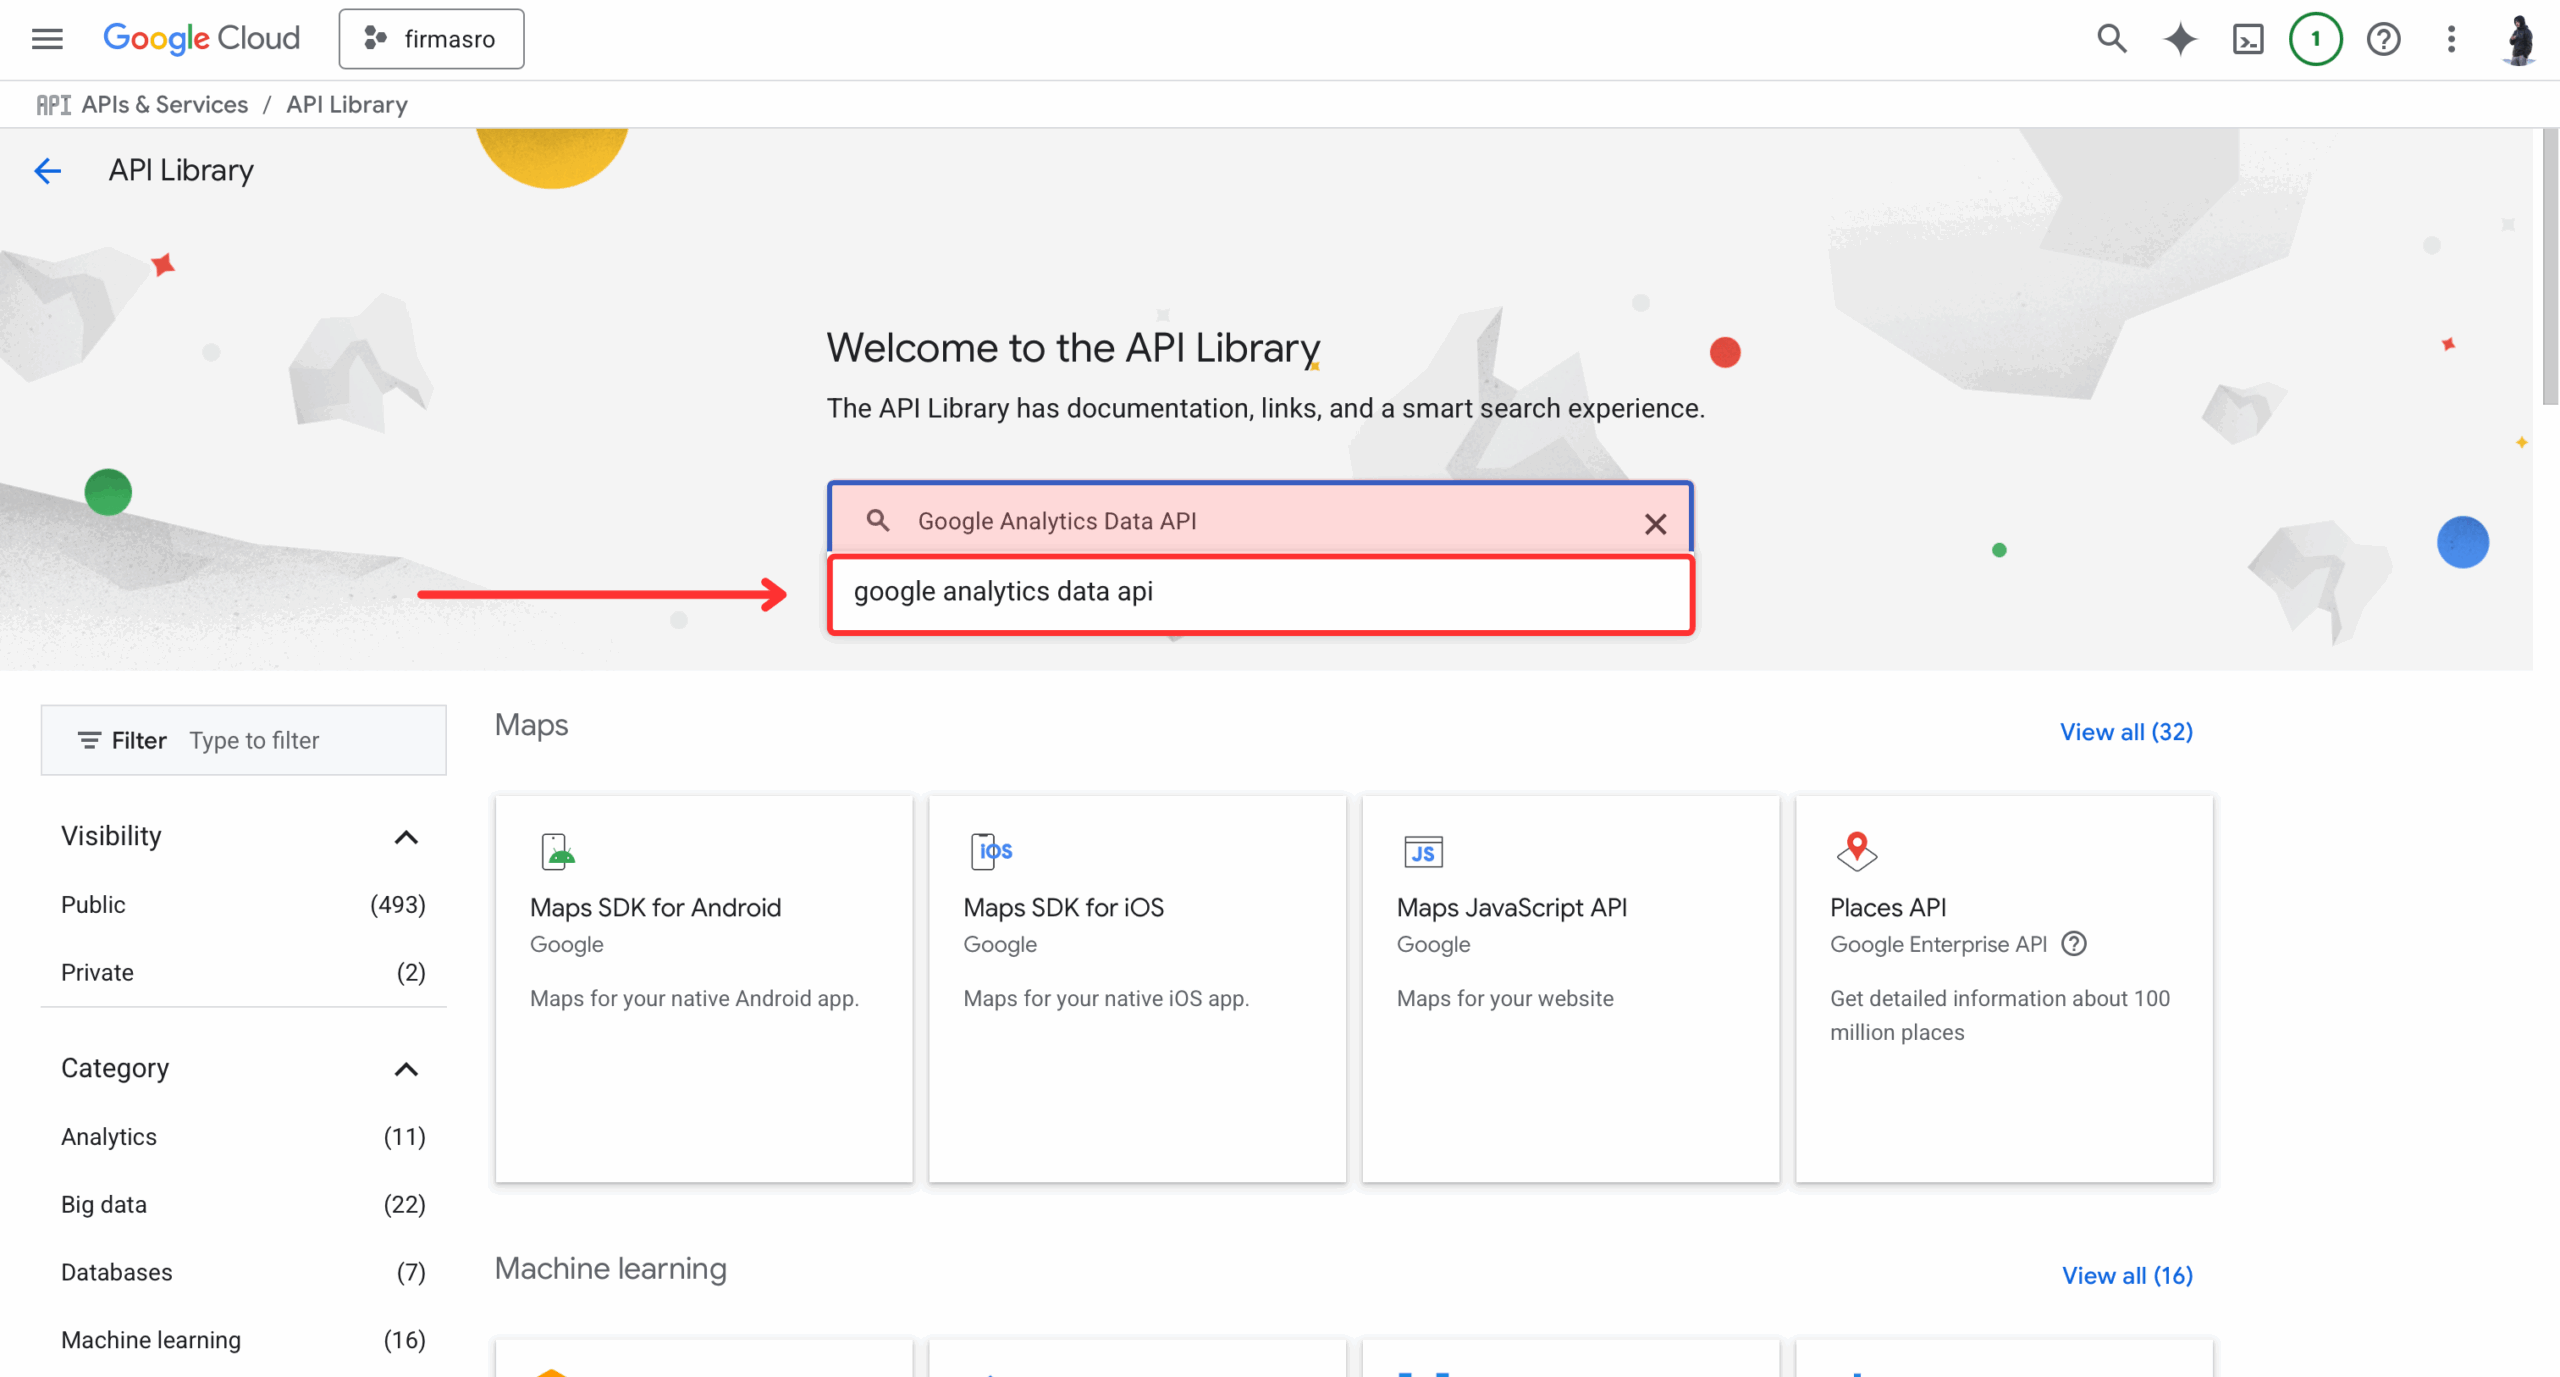Click the JS icon on Maps JavaScript card
The height and width of the screenshot is (1377, 2560).
1423,852
